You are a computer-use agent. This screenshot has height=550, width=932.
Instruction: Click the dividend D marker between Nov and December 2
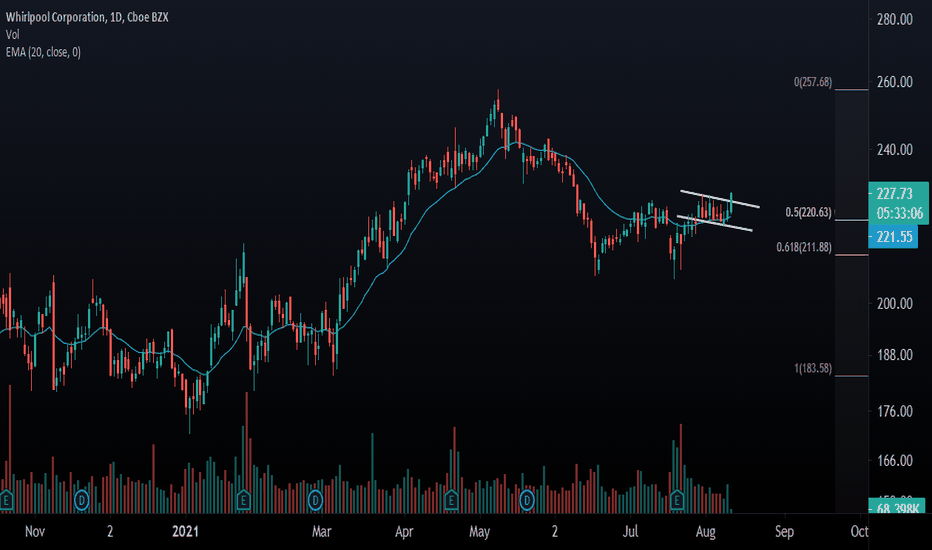click(x=81, y=501)
